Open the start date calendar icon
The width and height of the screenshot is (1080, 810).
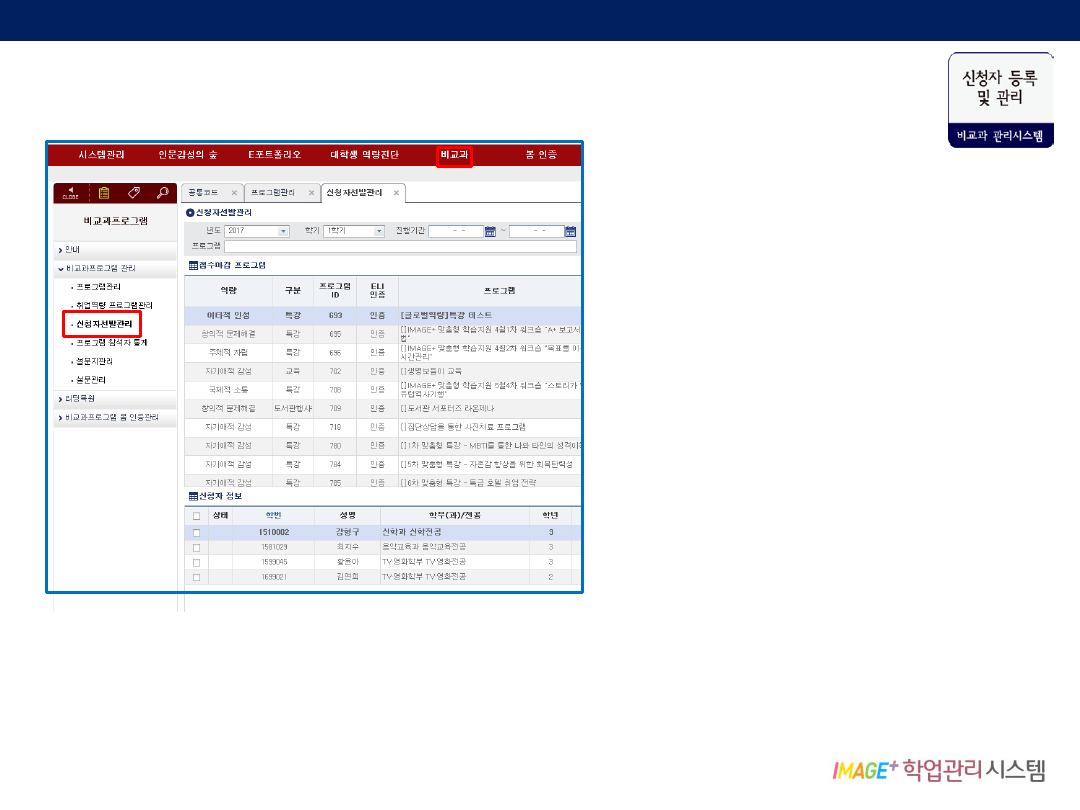490,231
